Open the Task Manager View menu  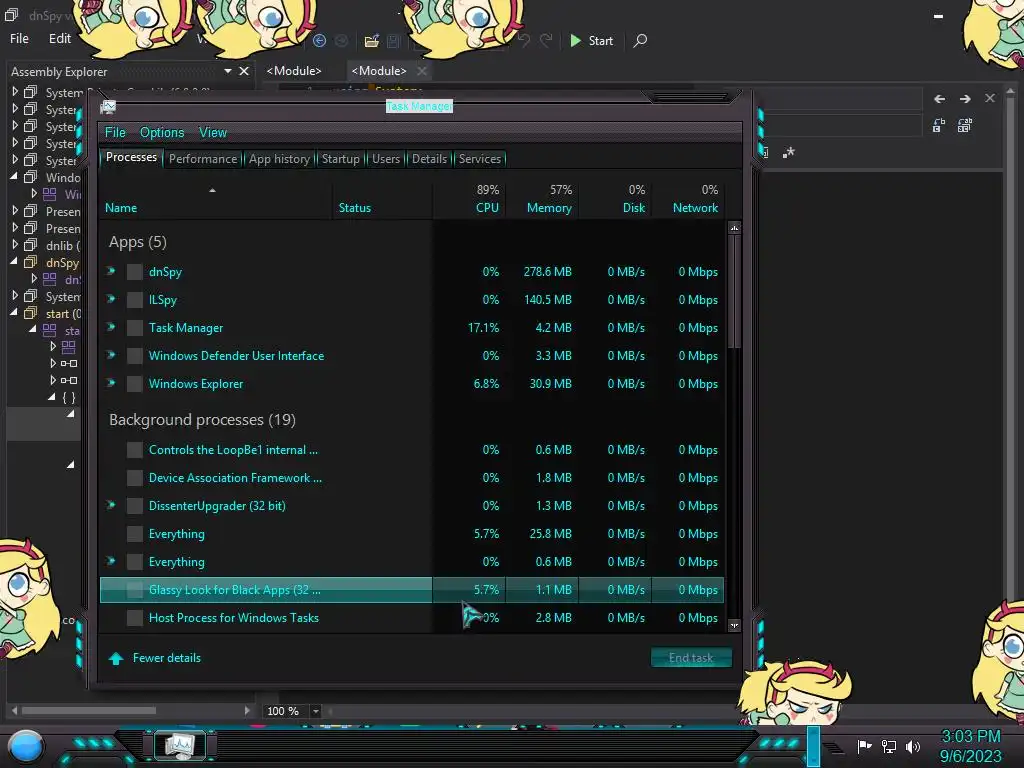coord(213,133)
